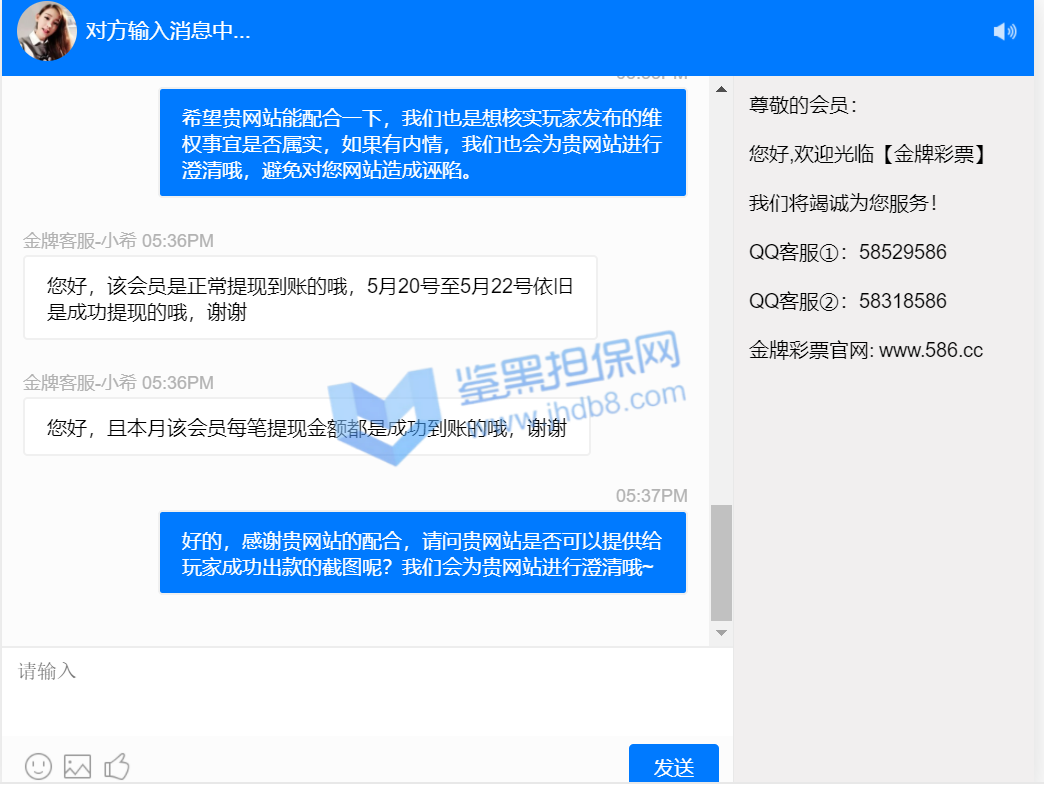Click the 对方输入消息中... header status text
Image resolution: width=1044 pixels, height=790 pixels.
pyautogui.click(x=168, y=31)
